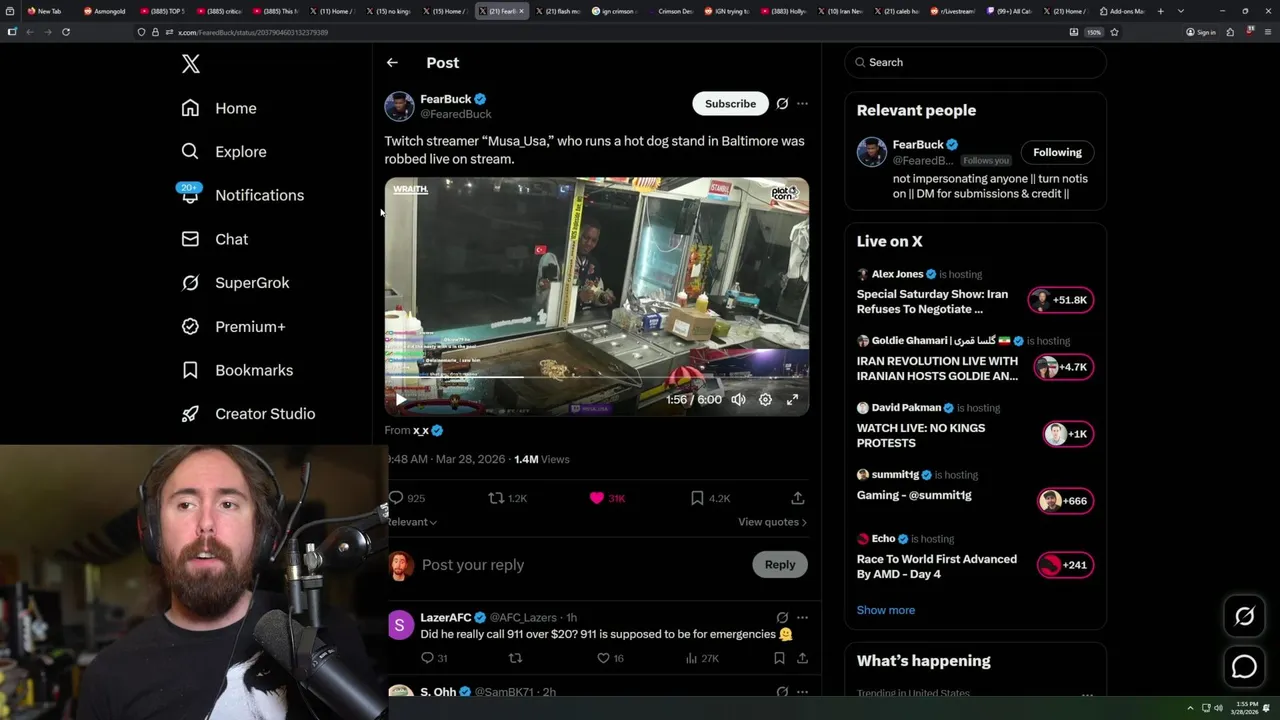Expand the Relevant replies sorting dropdown
Viewport: 1280px width, 720px height.
click(x=412, y=522)
